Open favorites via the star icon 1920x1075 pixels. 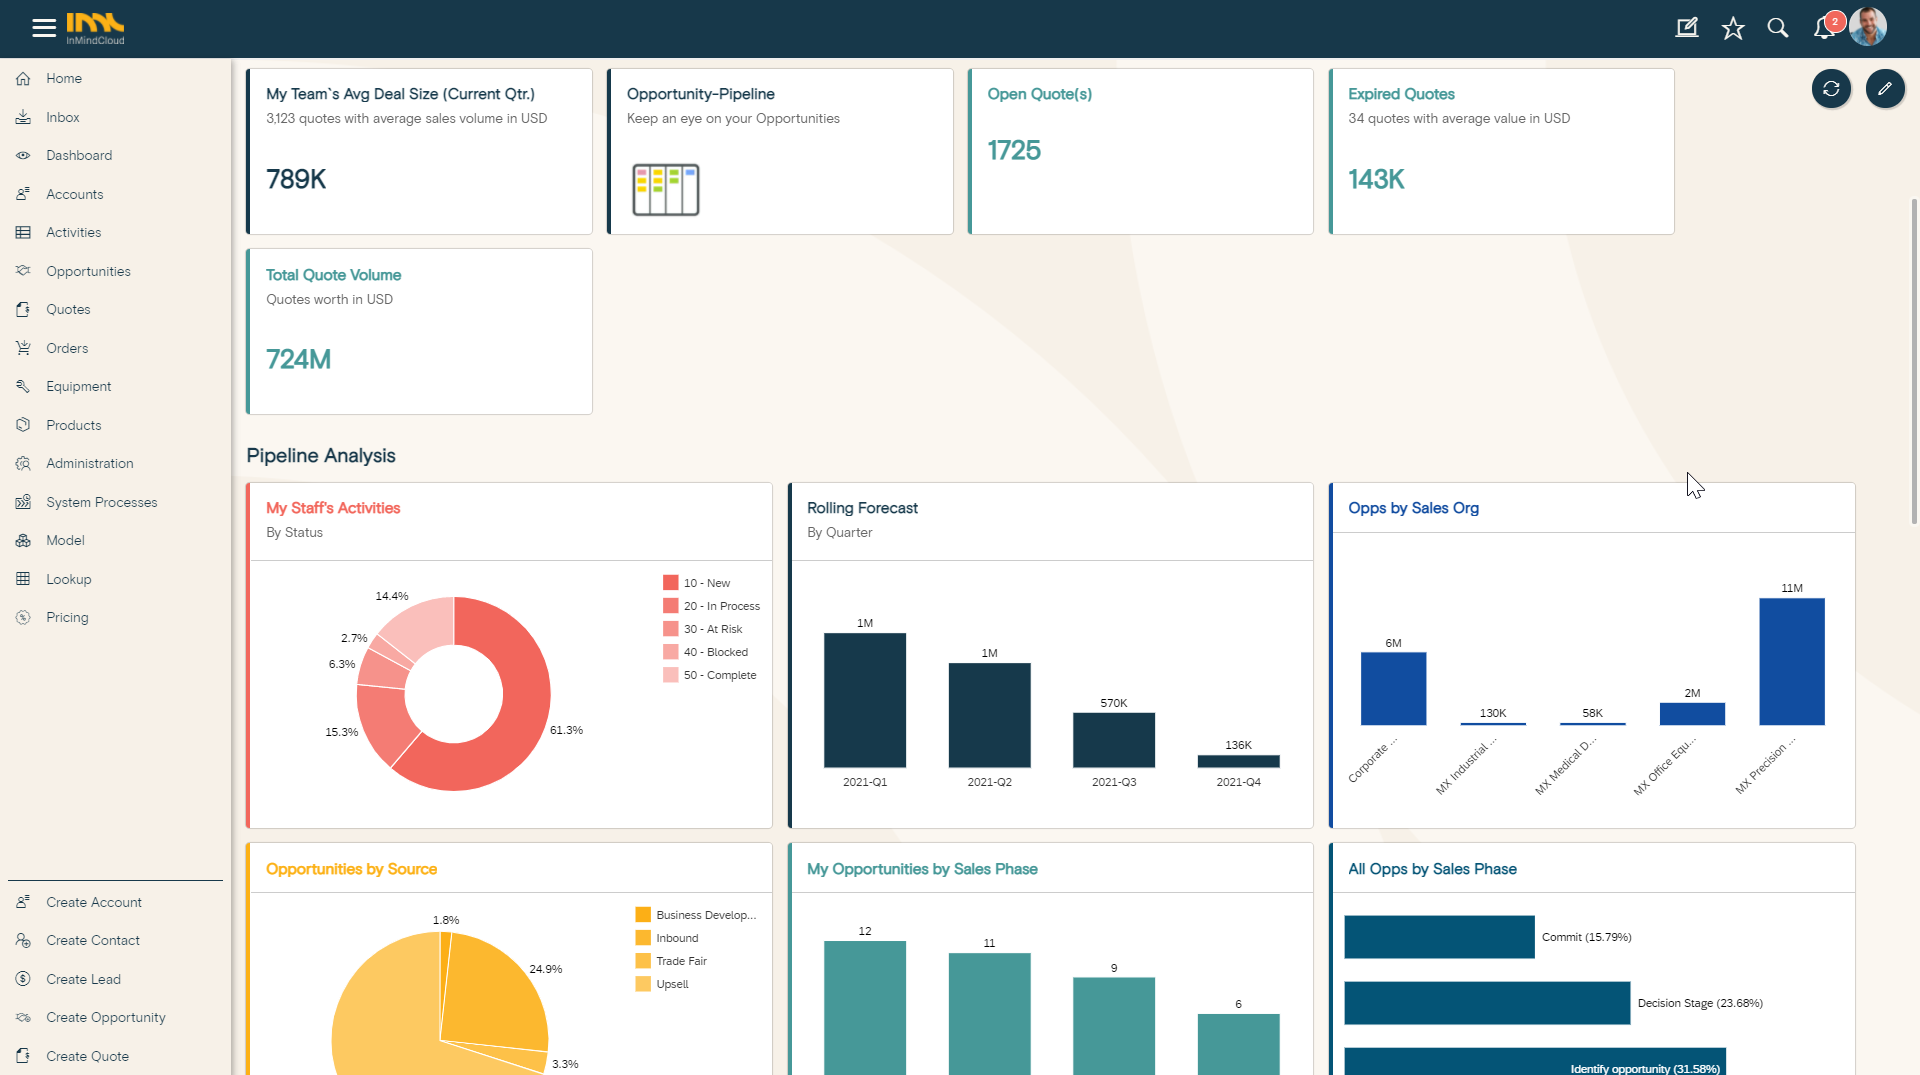1733,28
